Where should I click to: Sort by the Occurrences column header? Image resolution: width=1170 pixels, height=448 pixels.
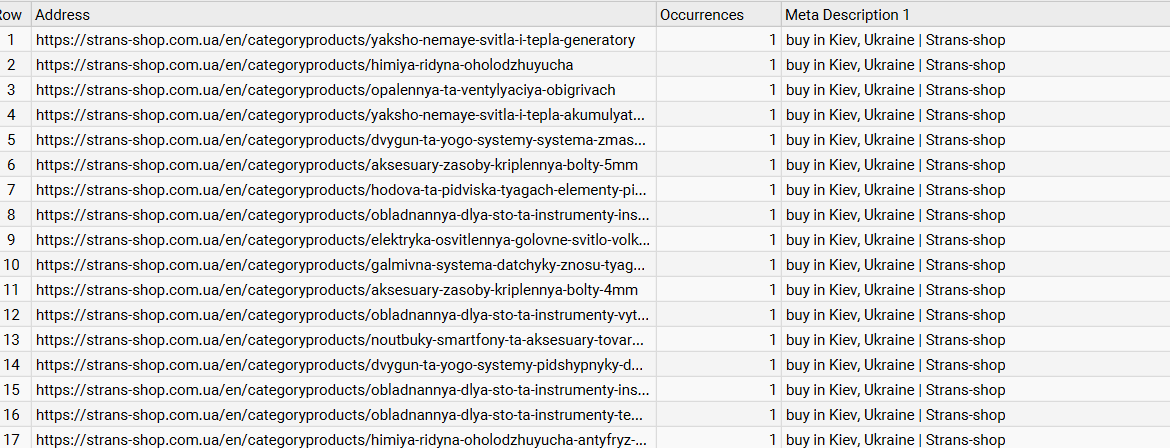[x=719, y=15]
